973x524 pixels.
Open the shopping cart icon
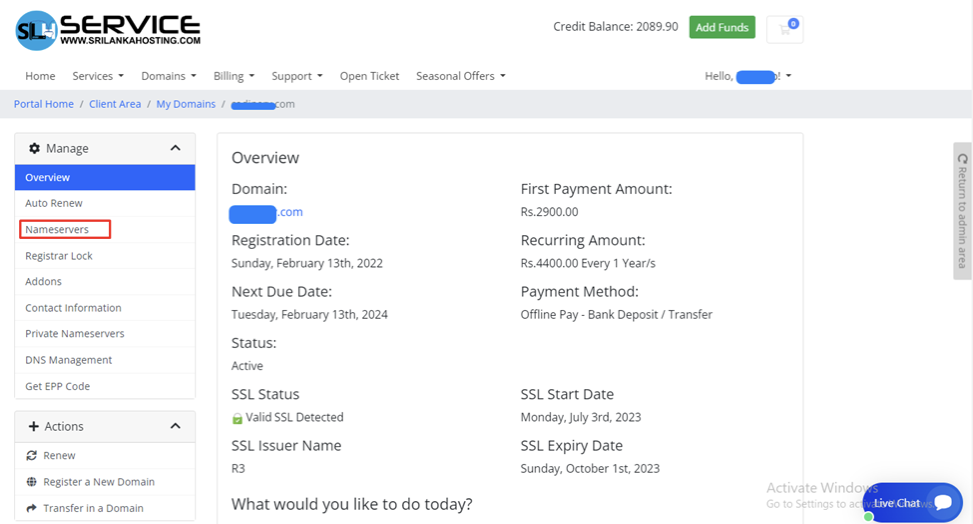[784, 29]
